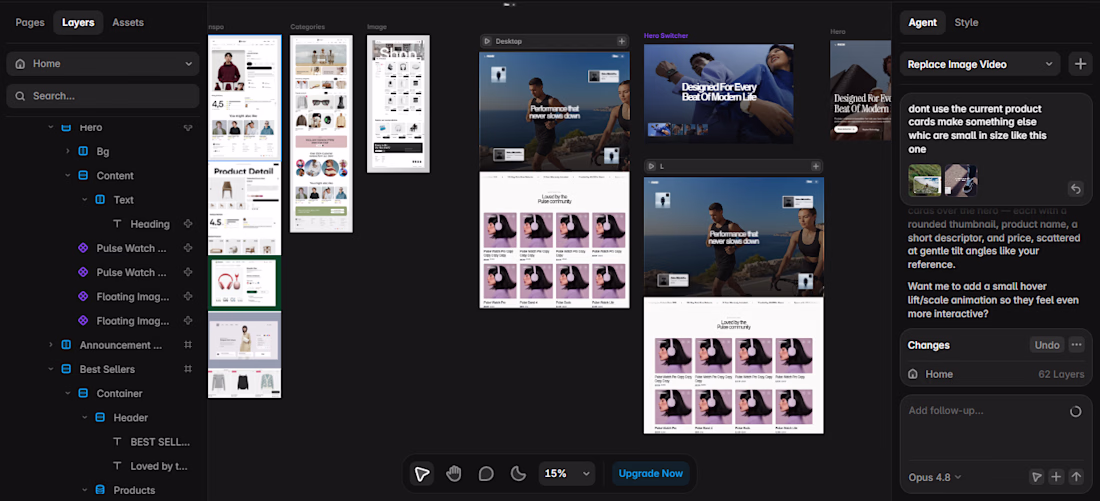
Task: Click the Container layer stack icon
Action: tap(83, 394)
